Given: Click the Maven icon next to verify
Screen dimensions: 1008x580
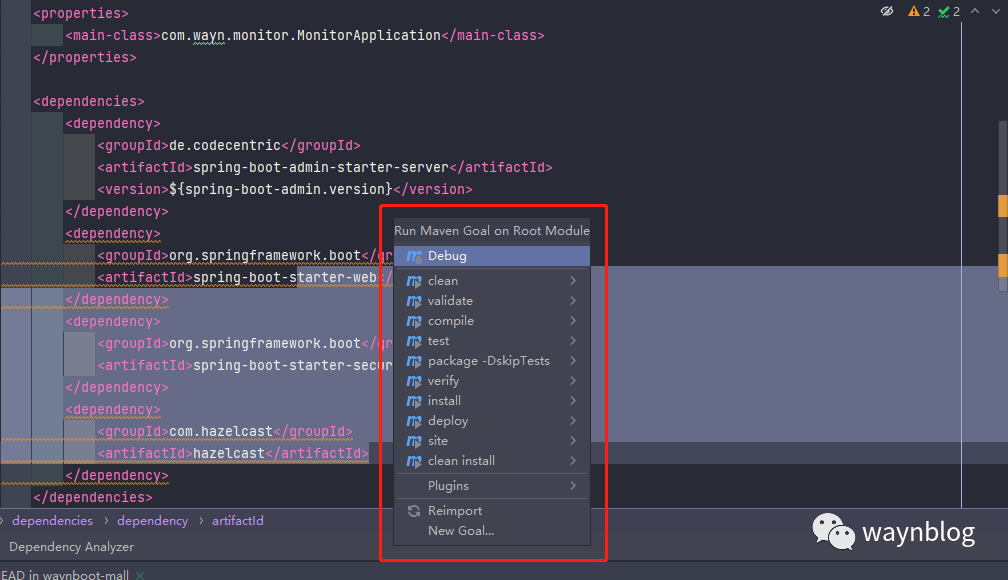Looking at the screenshot, I should 414,381.
